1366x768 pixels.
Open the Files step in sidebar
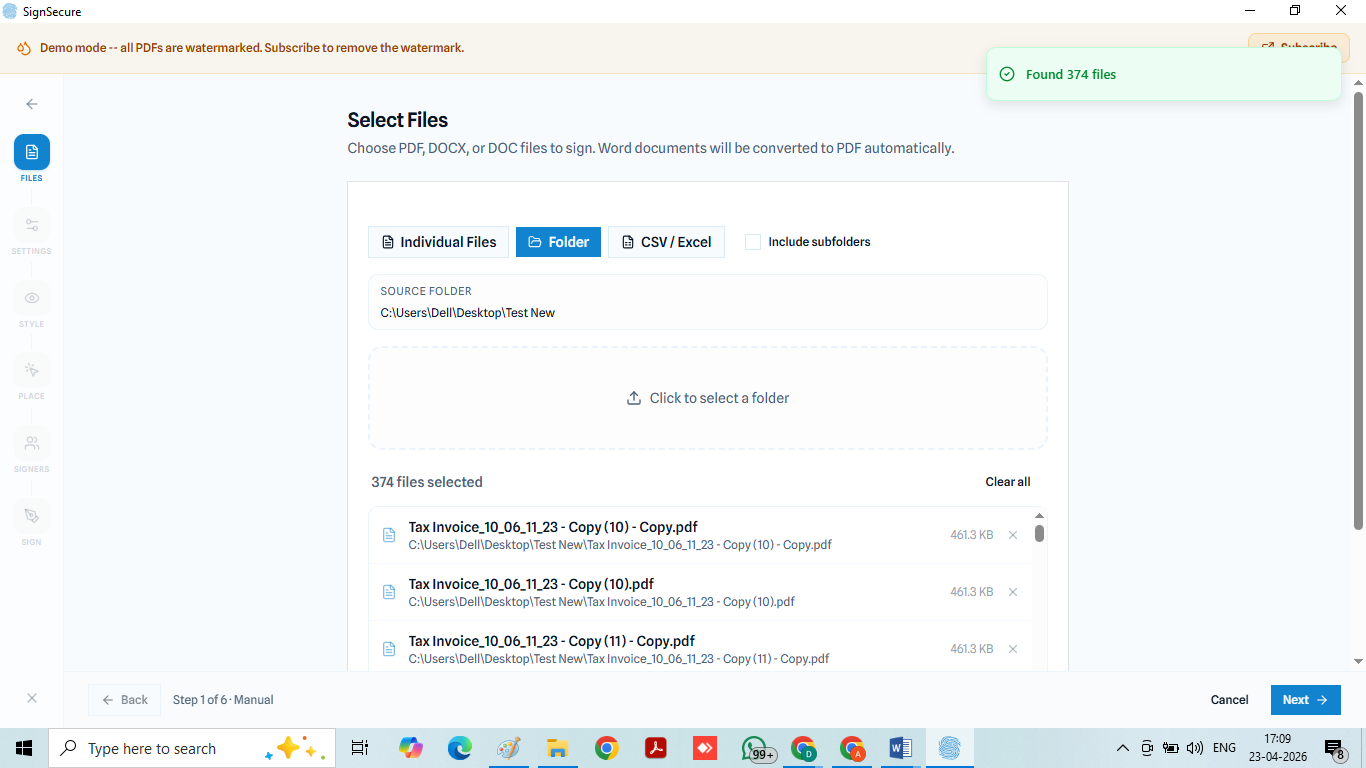point(32,153)
